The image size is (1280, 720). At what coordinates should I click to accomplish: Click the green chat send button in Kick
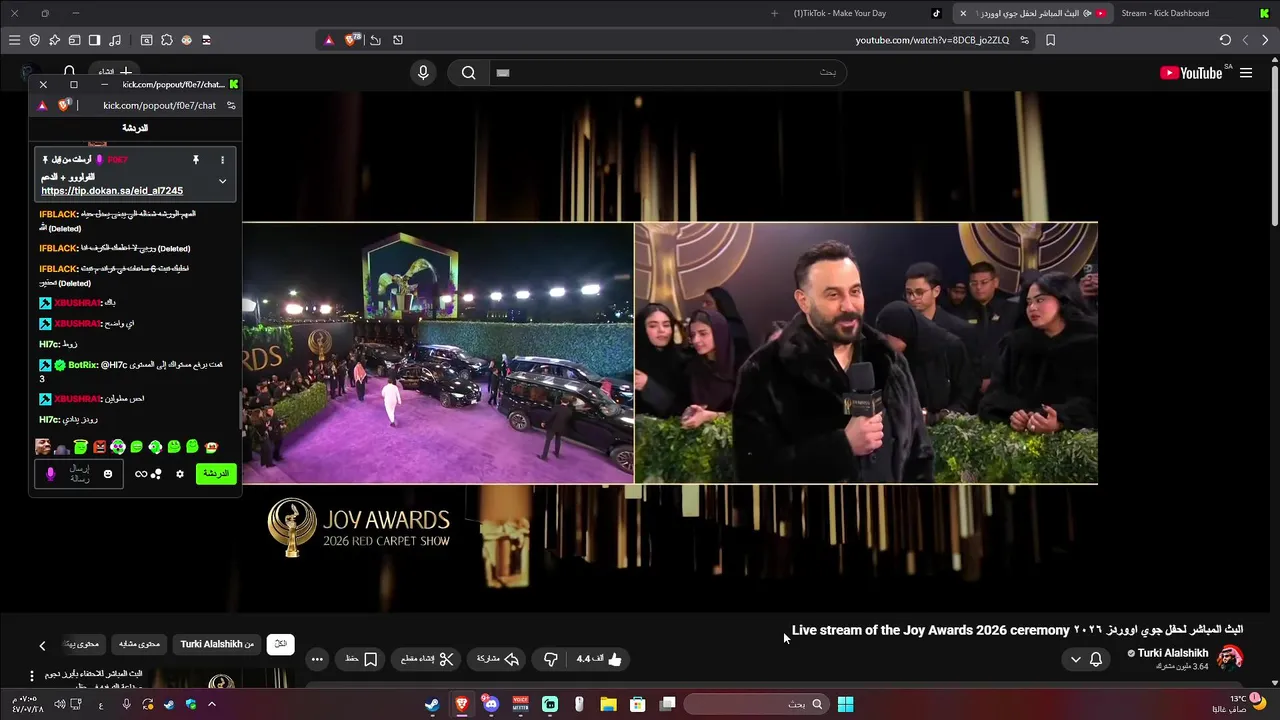point(216,474)
